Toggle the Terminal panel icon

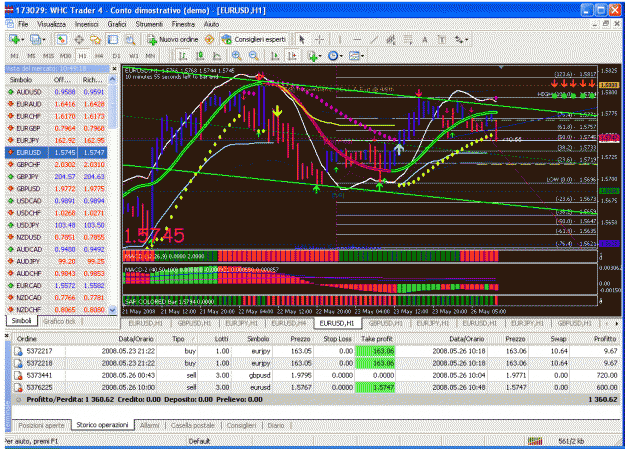coord(113,39)
